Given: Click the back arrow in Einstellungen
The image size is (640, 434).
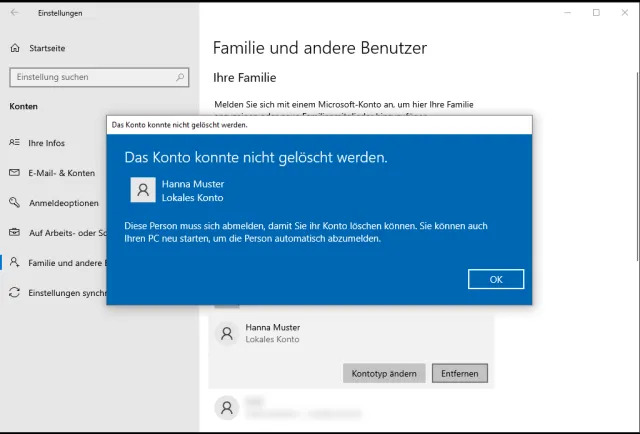Looking at the screenshot, I should click(x=15, y=13).
